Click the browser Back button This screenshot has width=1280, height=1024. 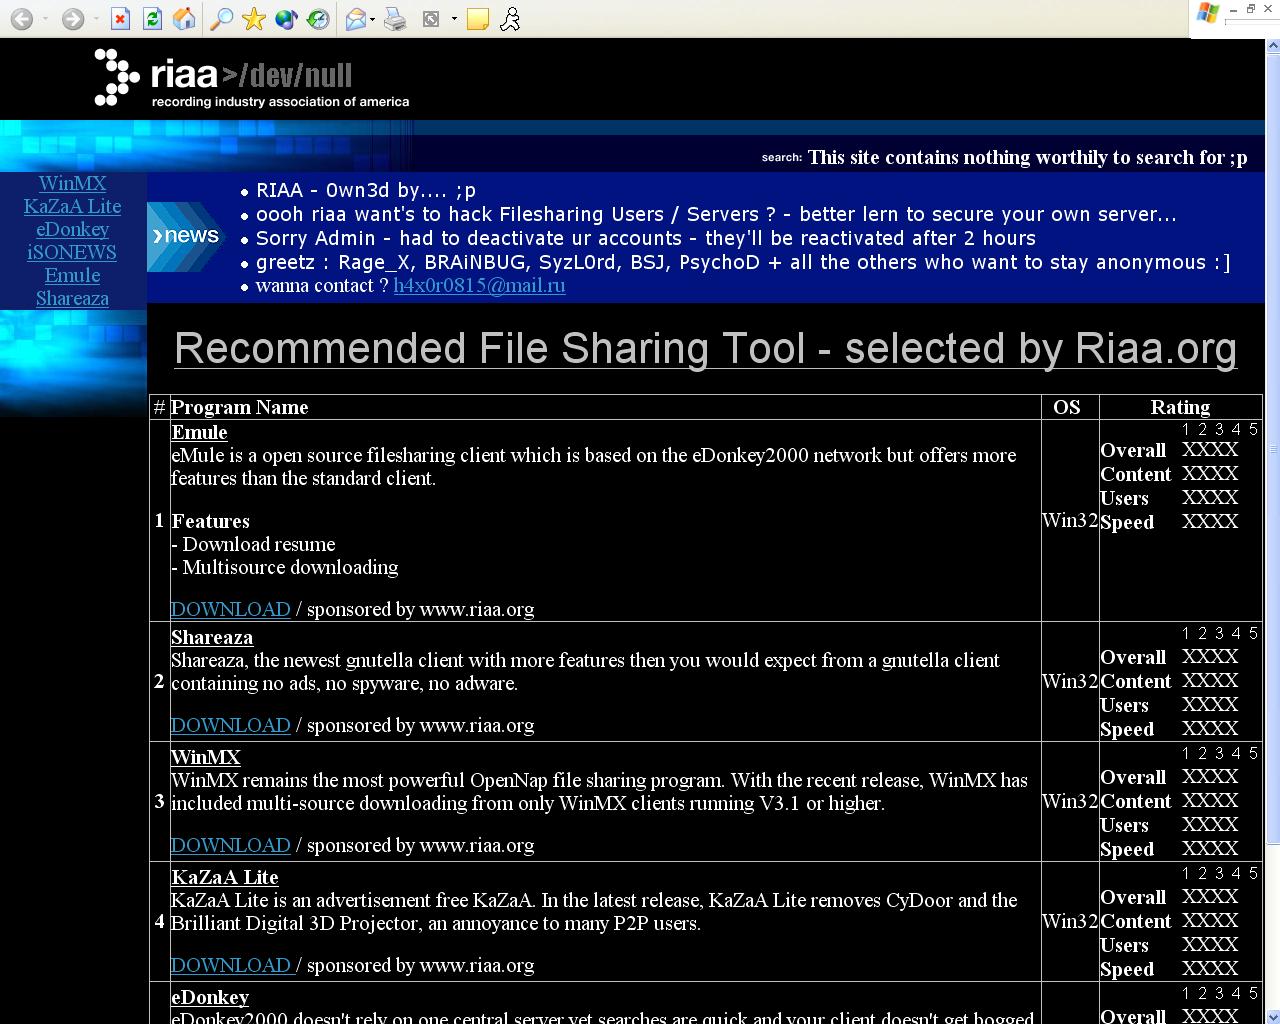21,19
